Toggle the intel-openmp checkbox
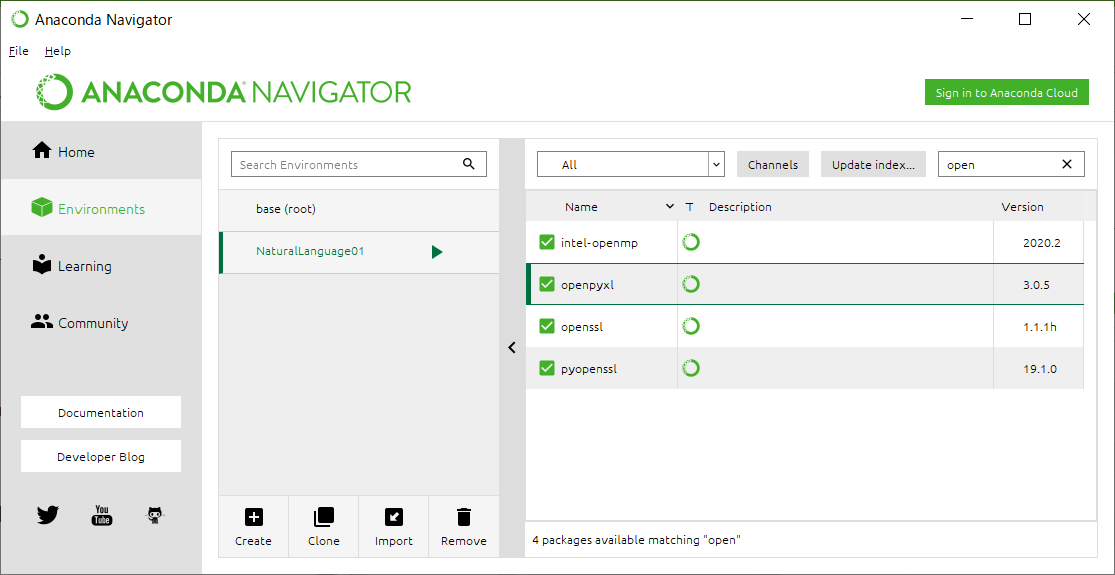 pyautogui.click(x=546, y=242)
